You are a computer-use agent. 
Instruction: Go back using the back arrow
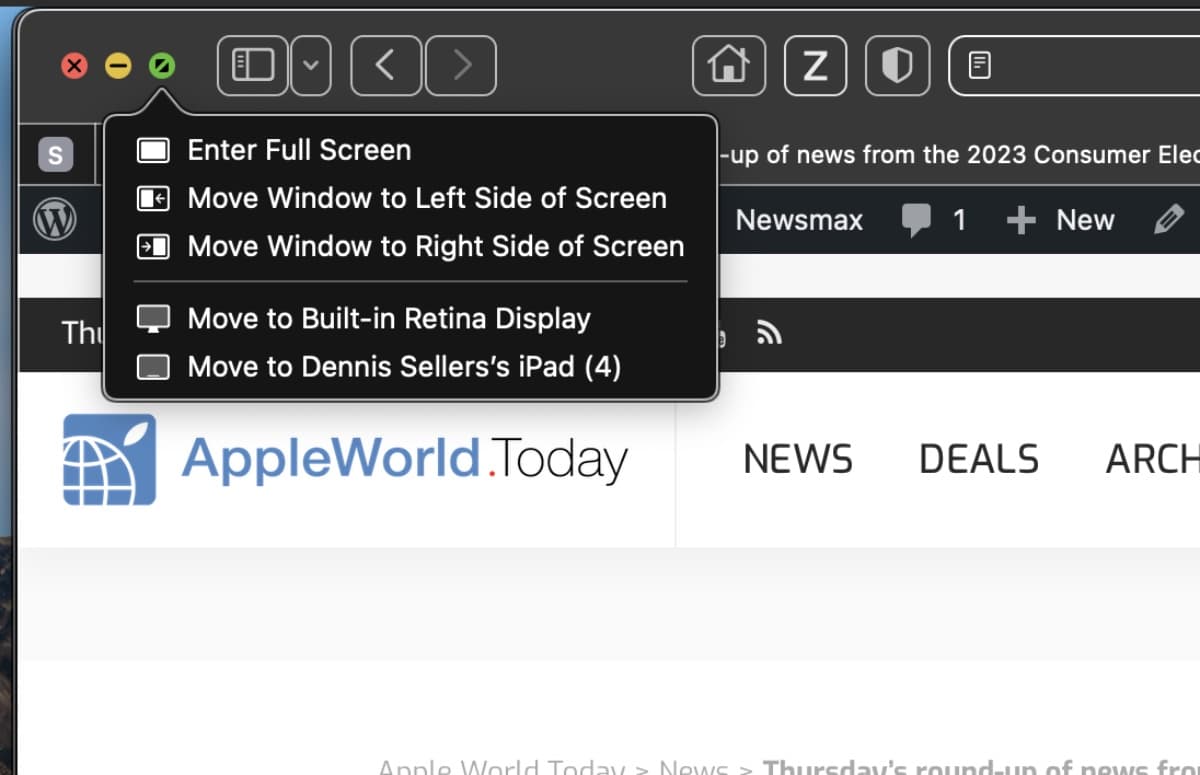click(x=387, y=66)
